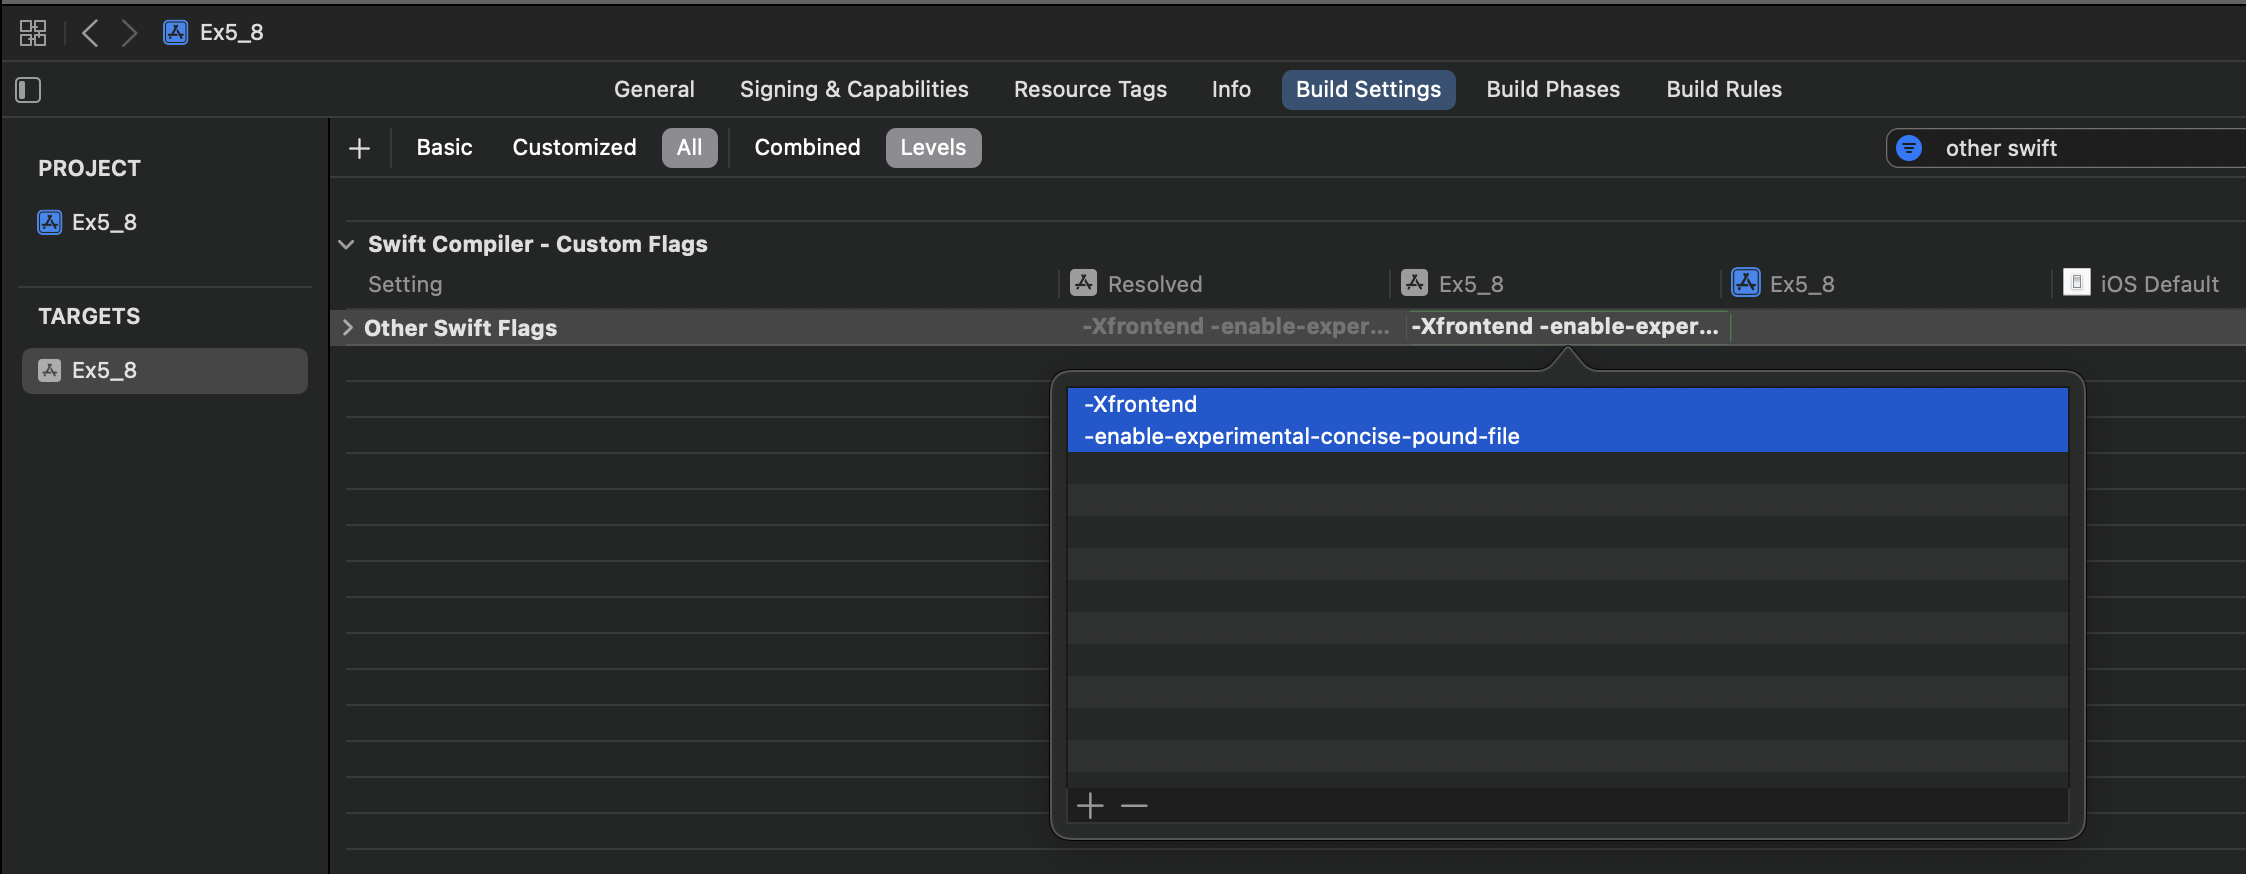2246x874 pixels.
Task: Go back with the left chevron
Action: 90,33
